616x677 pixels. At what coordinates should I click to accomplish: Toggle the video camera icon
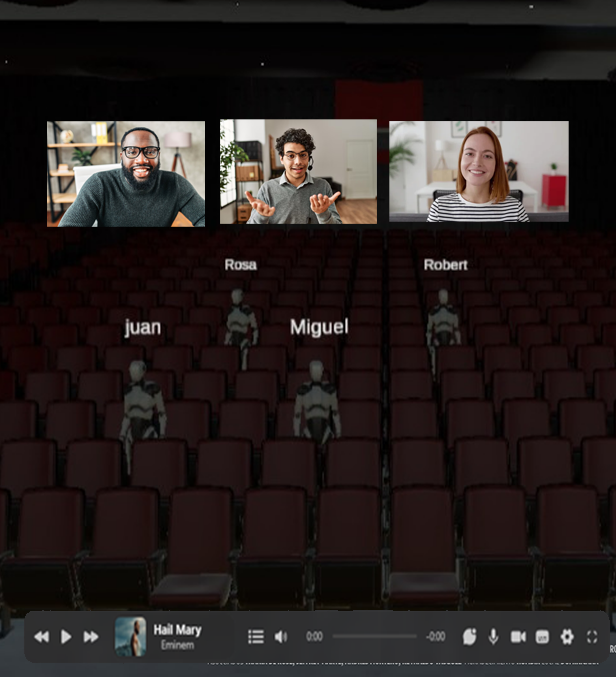pos(518,637)
